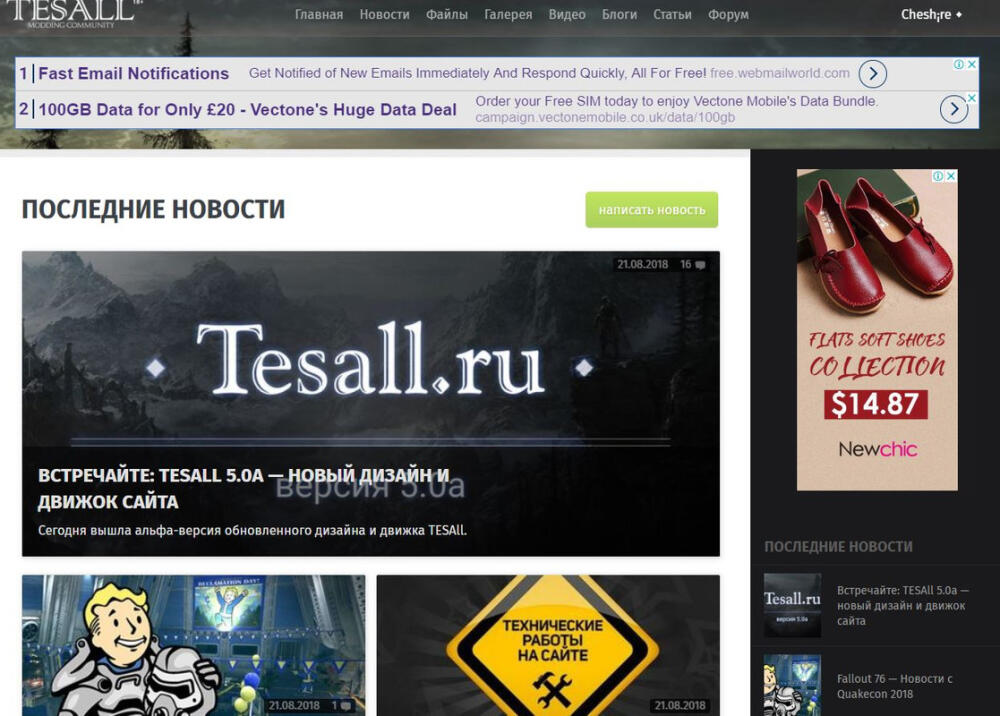Click the $14.87 price tag in ad
Image resolution: width=1000 pixels, height=716 pixels.
876,404
